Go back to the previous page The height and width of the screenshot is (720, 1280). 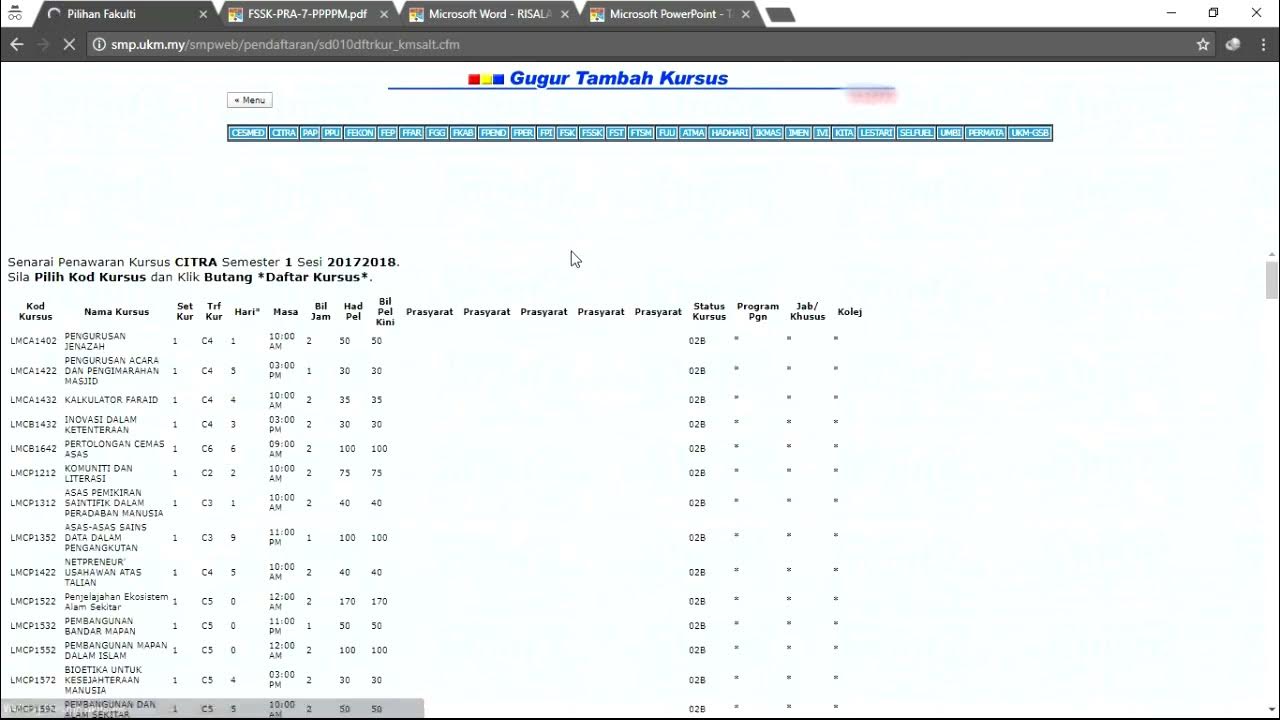(x=16, y=44)
